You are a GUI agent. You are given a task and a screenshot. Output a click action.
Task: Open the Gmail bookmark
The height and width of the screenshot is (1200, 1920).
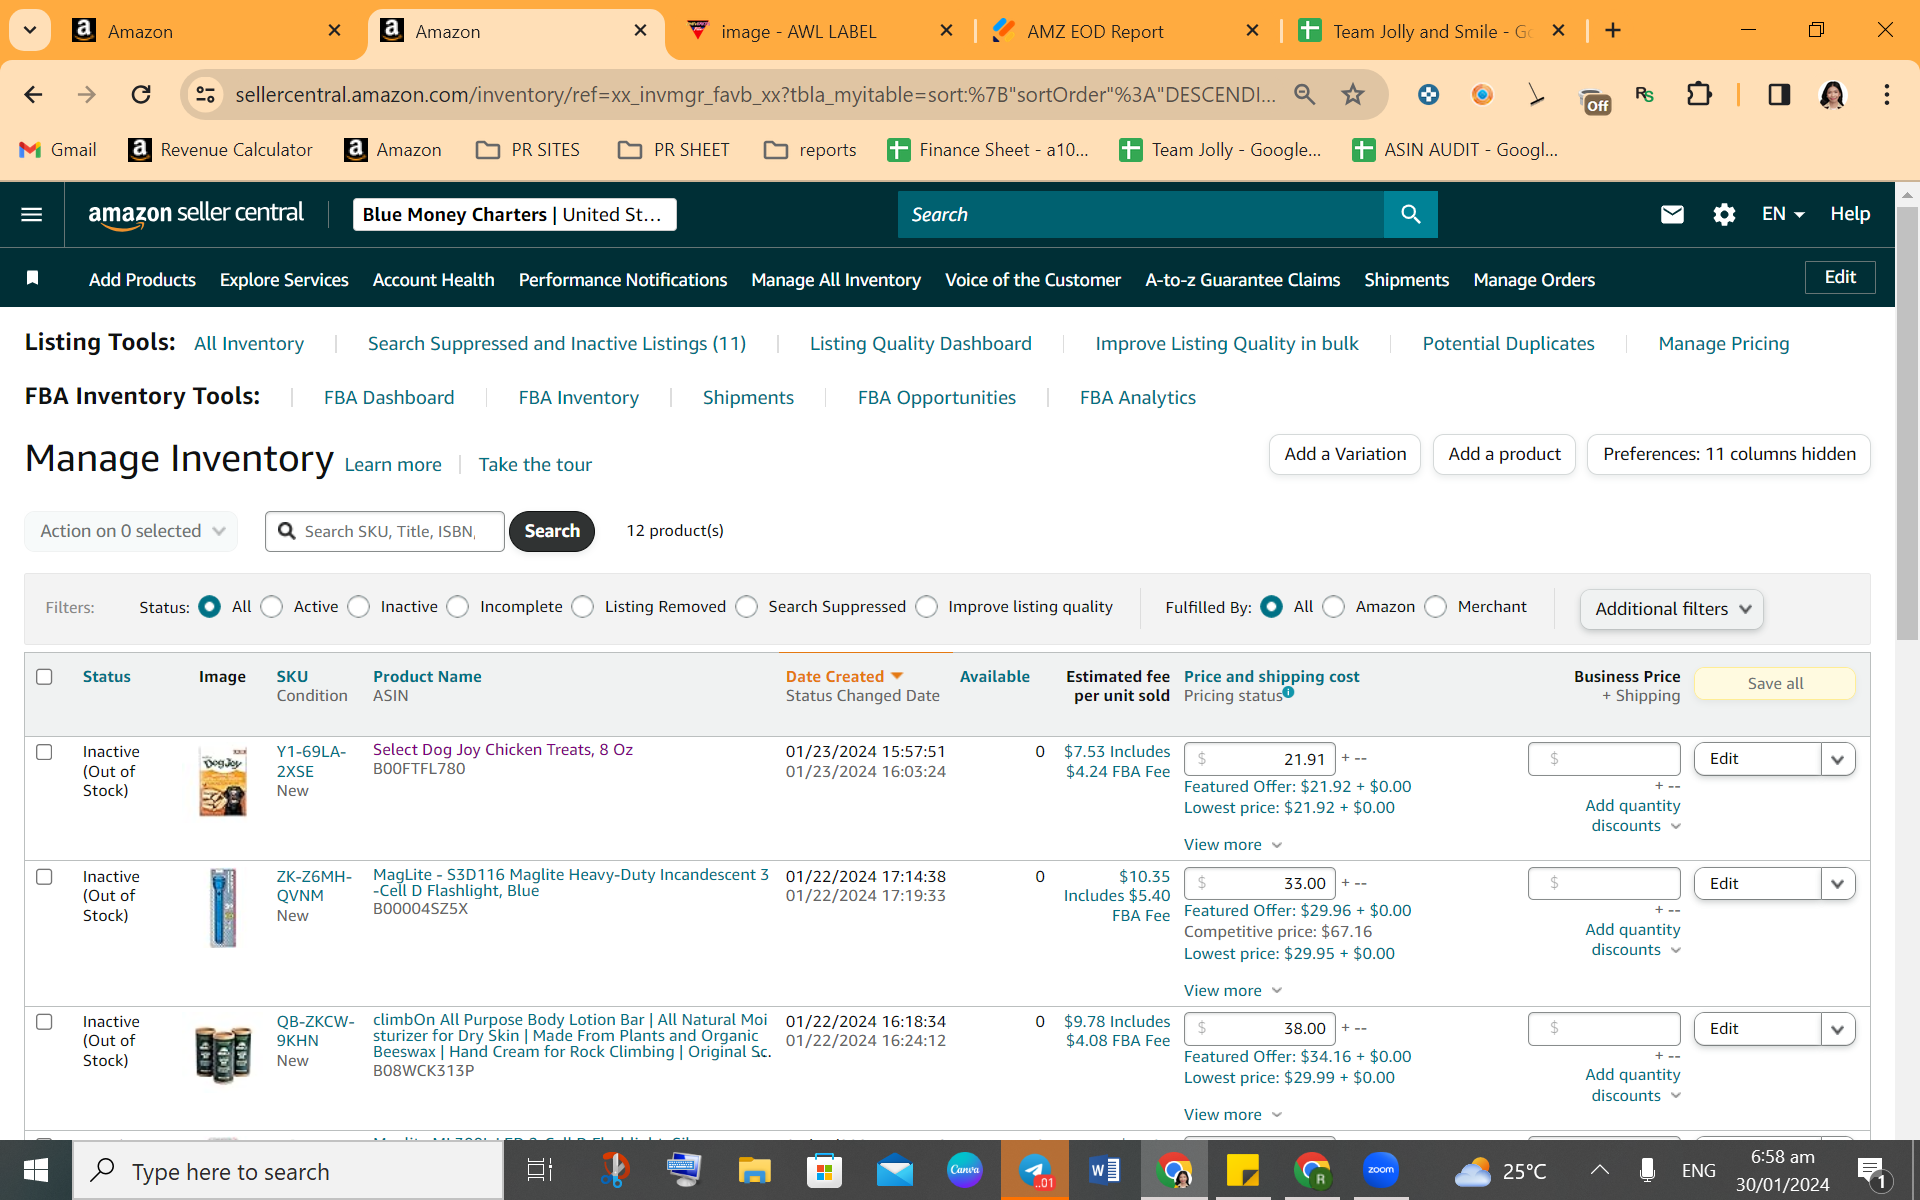click(58, 150)
